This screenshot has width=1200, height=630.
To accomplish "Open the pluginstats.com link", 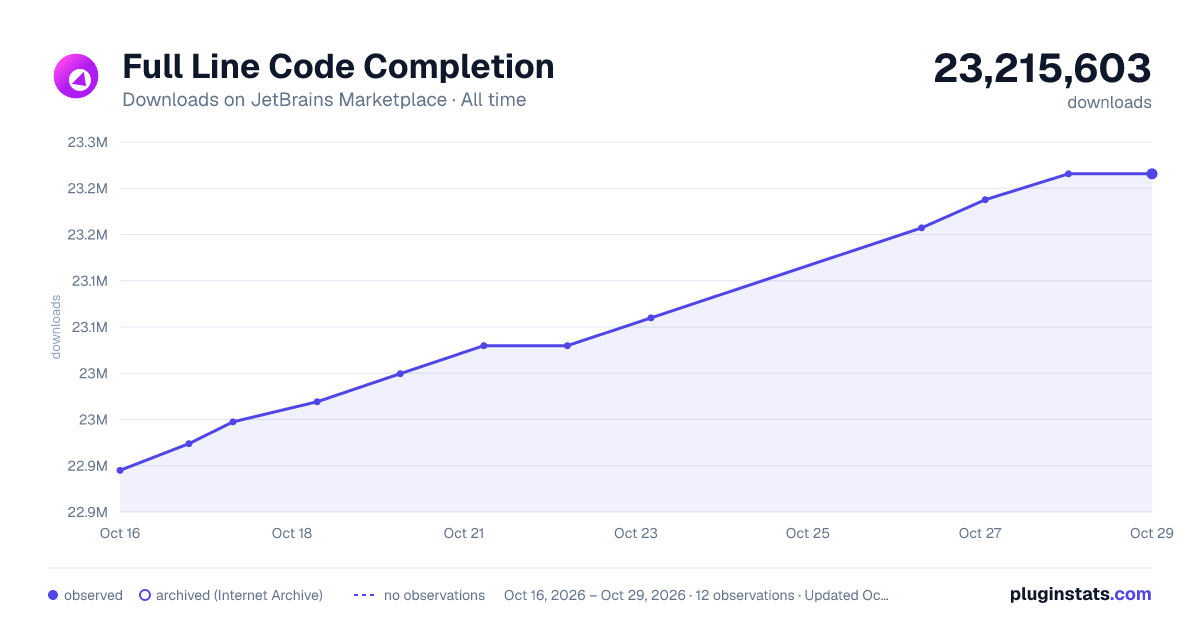I will [x=1080, y=594].
